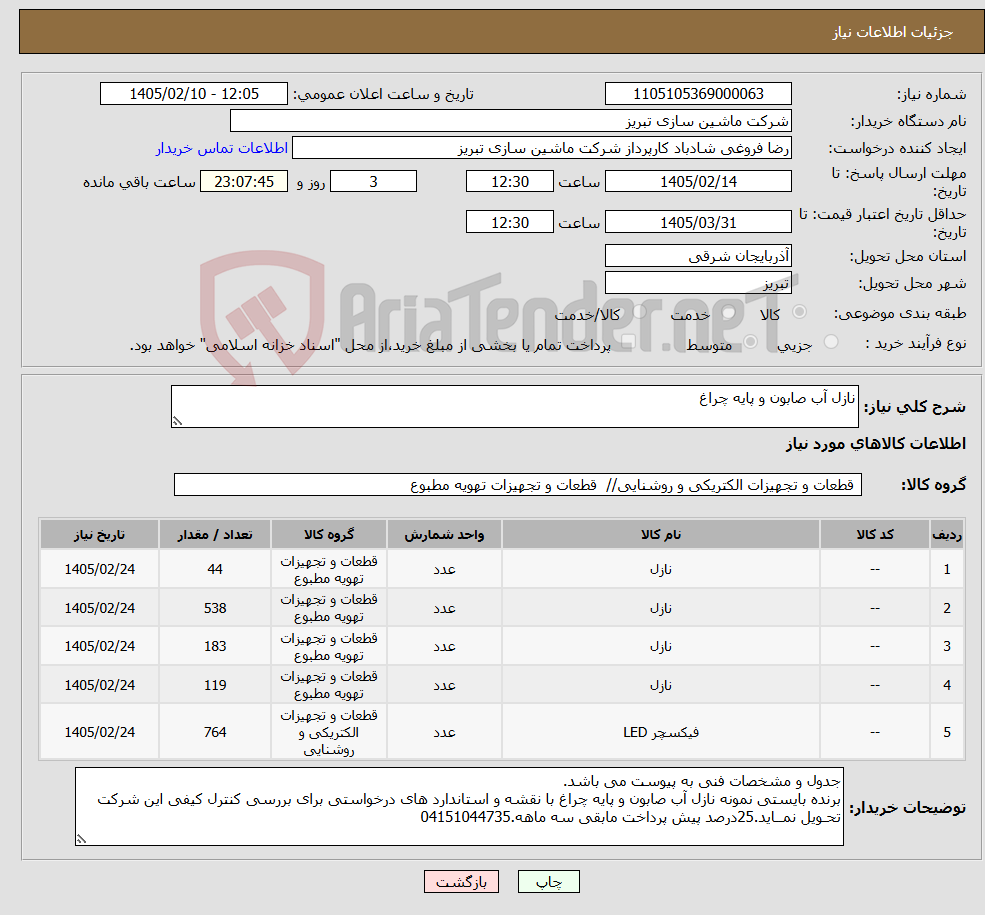Click the ردیف column header
The image size is (985, 915).
(x=947, y=534)
